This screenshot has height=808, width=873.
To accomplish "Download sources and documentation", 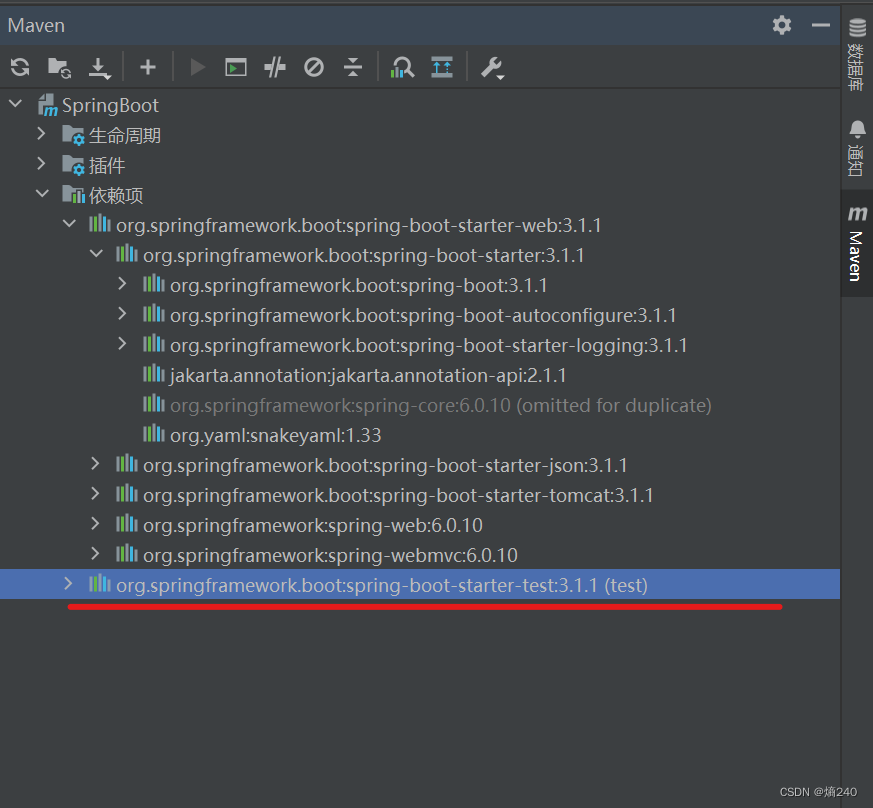I will tap(99, 67).
